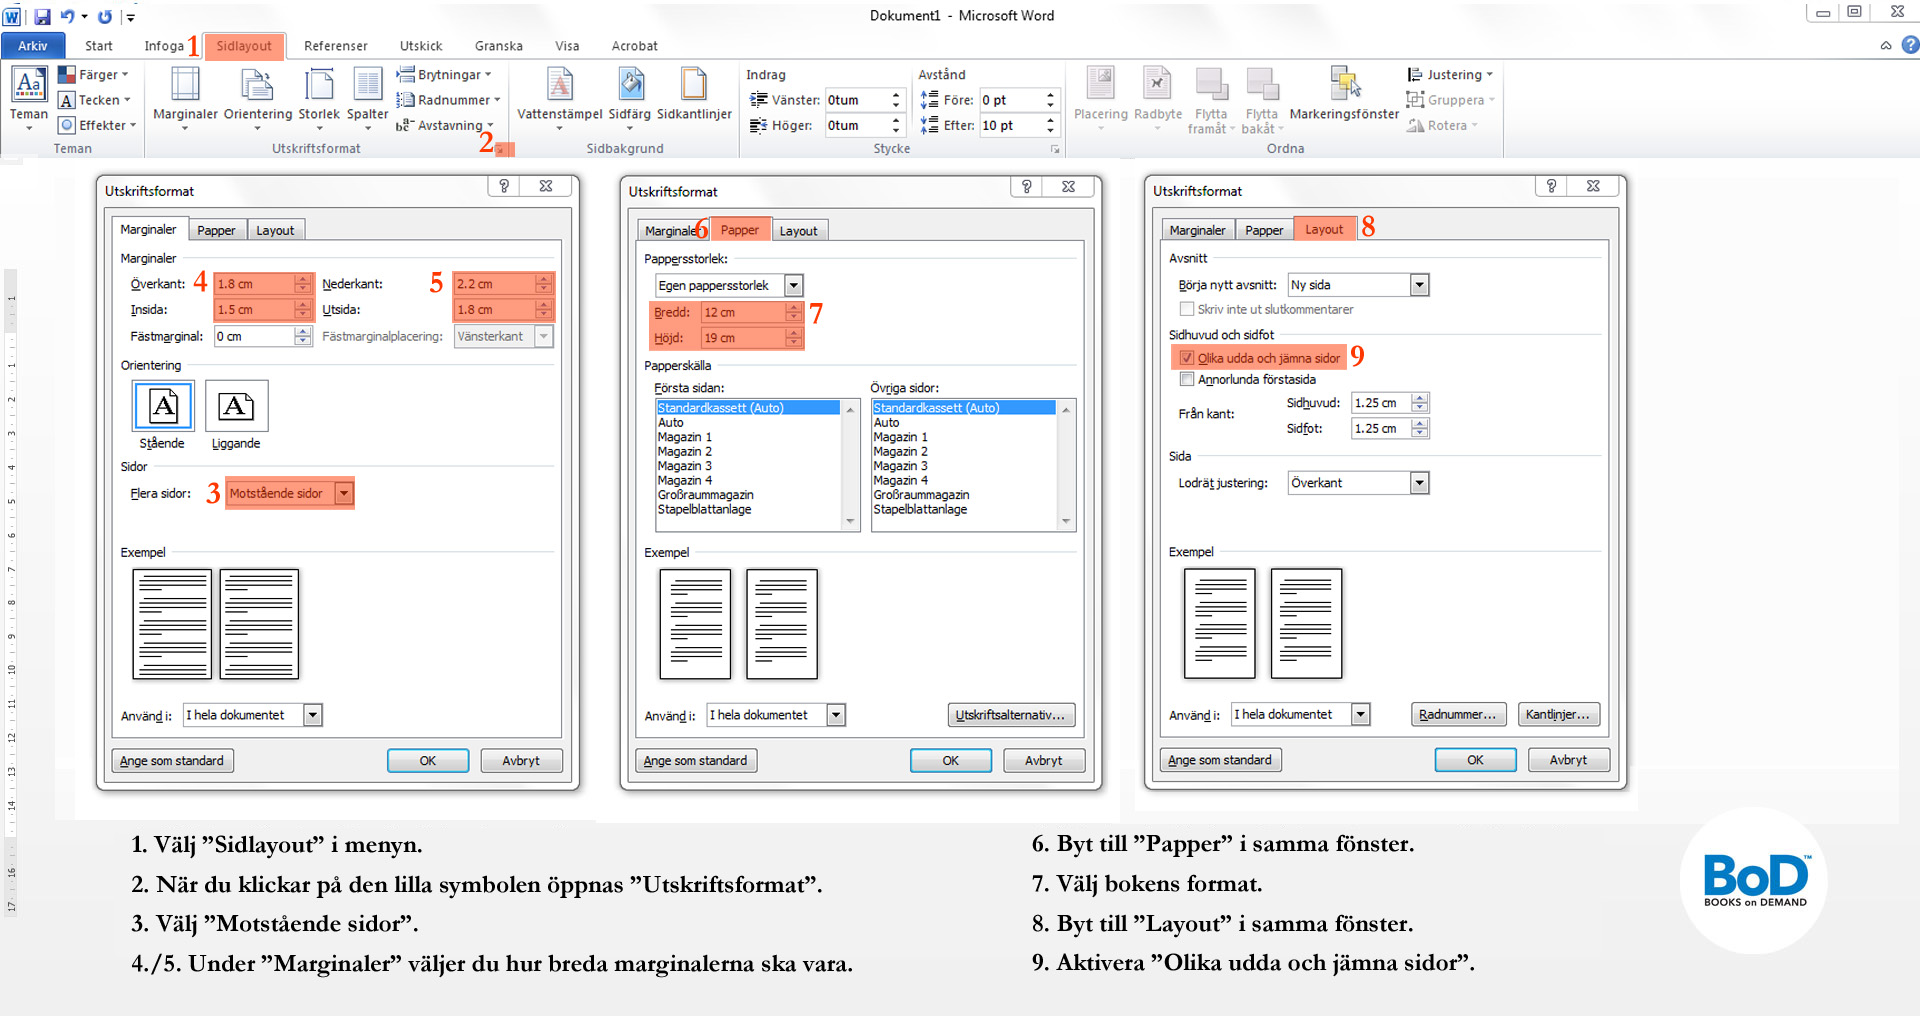Image resolution: width=1920 pixels, height=1016 pixels.
Task: Open the Stycke paragraph dialog launcher
Action: click(x=1055, y=149)
